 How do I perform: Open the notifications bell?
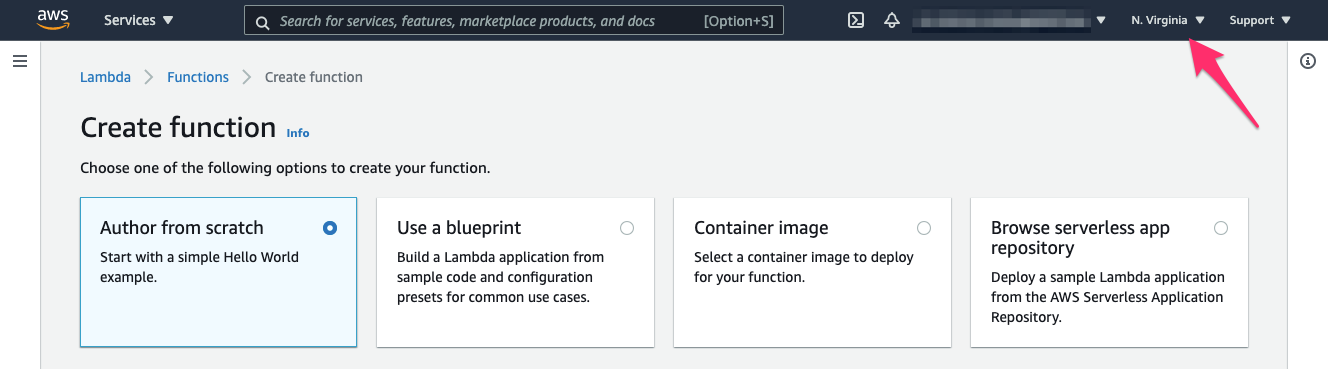pos(892,20)
